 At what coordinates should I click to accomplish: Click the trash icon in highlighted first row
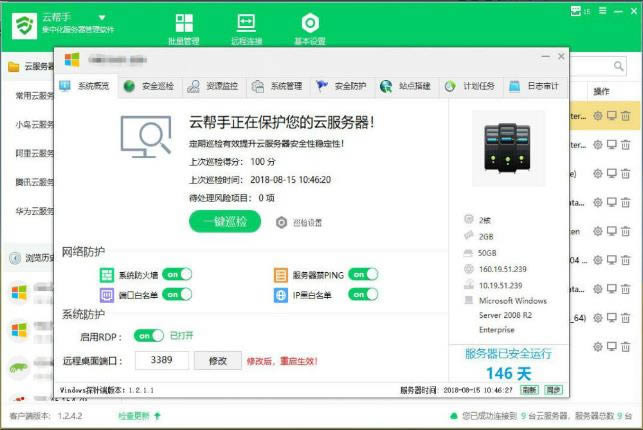(x=625, y=116)
